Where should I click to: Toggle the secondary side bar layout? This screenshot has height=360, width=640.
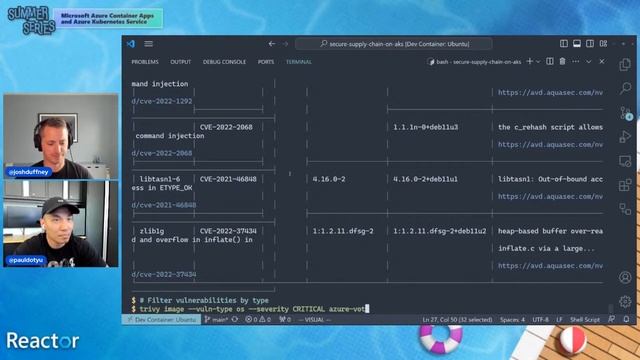click(x=590, y=44)
